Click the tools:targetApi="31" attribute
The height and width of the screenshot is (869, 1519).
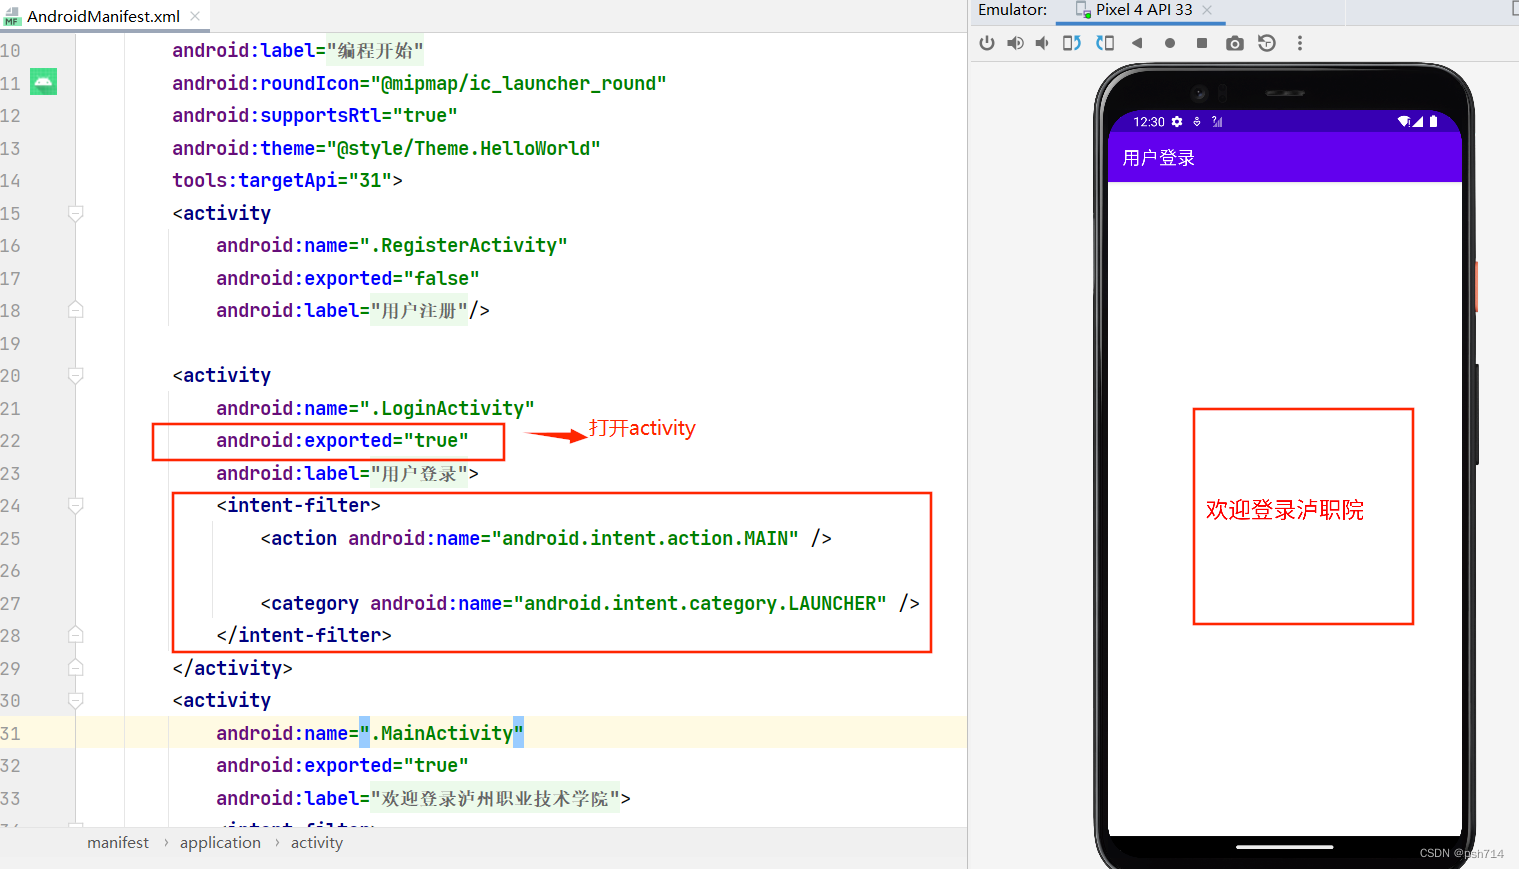(282, 181)
